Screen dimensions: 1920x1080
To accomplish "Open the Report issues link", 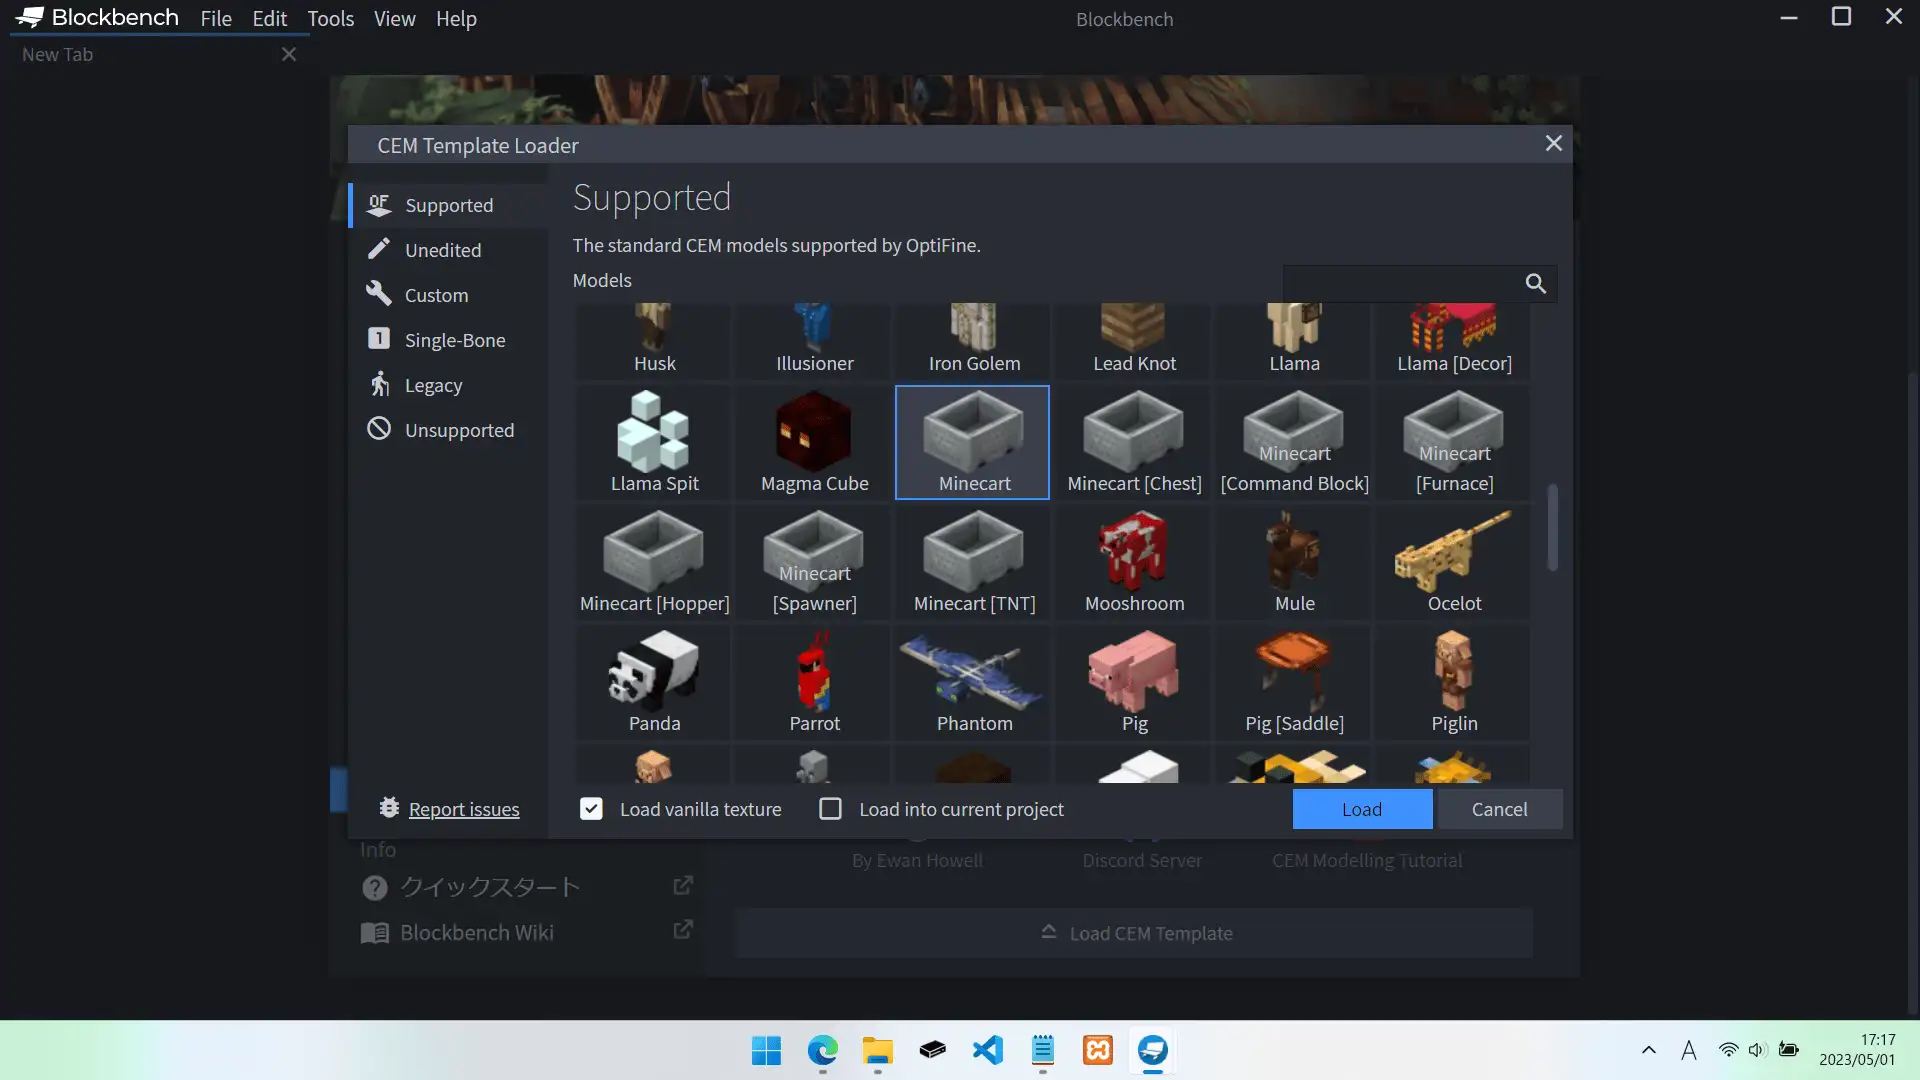I will (464, 809).
